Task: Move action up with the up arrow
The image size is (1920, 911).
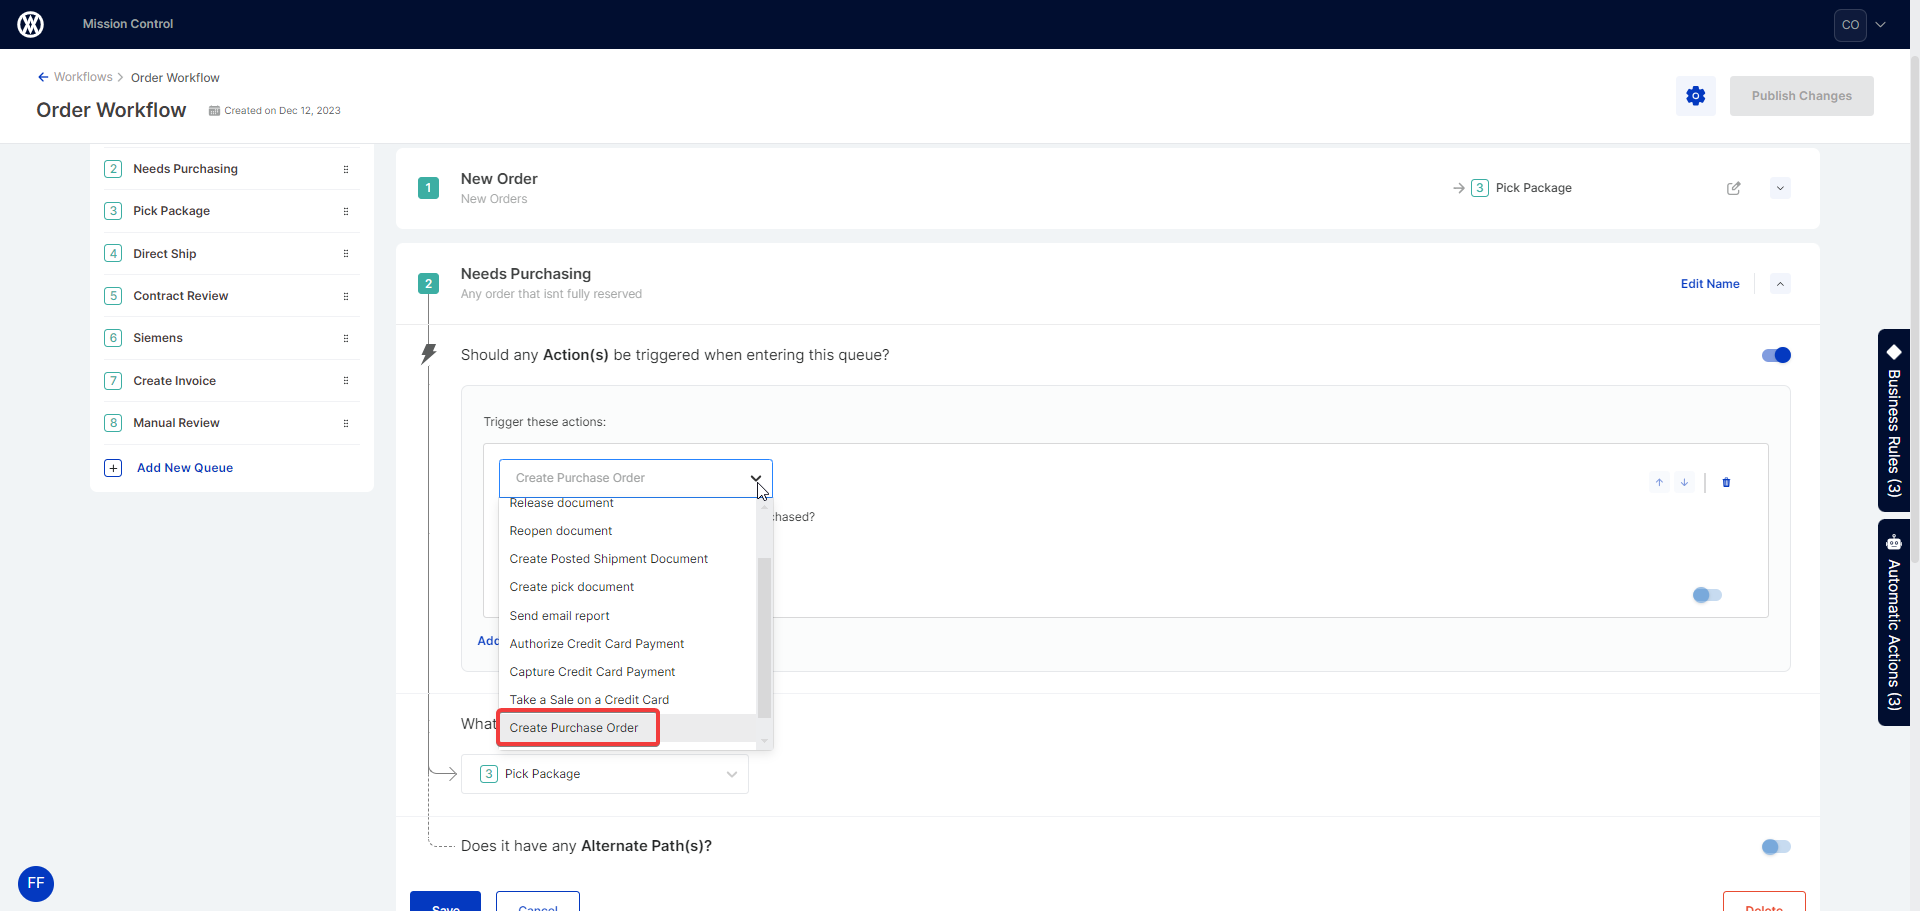Action: (1659, 483)
